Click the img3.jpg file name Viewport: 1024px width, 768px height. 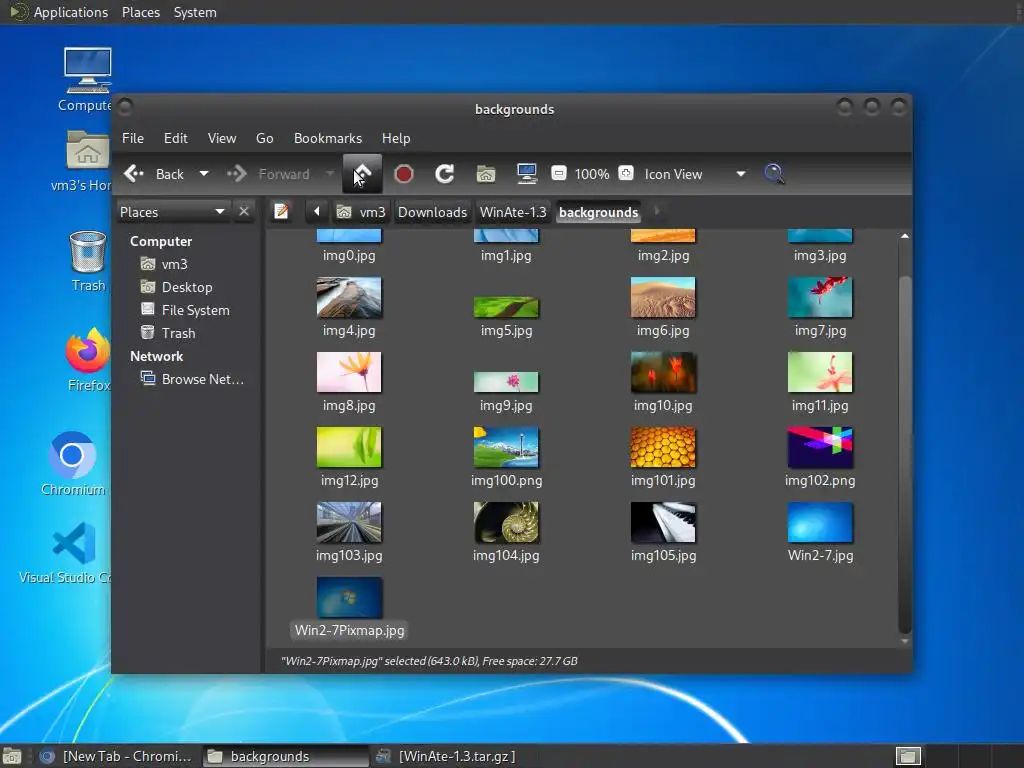(820, 255)
